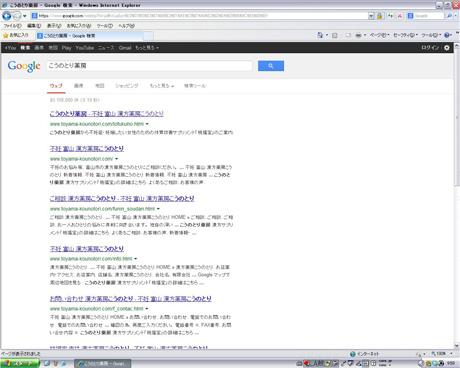Click the Read mail envelope icon
The height and width of the screenshot is (368, 460).
point(348,35)
